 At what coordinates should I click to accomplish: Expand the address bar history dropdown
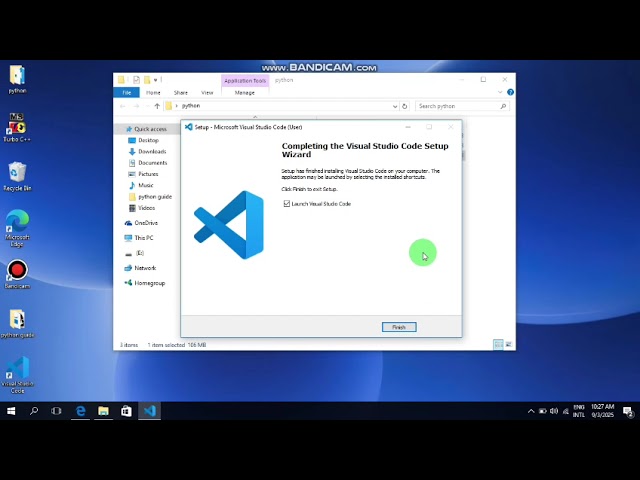395,106
